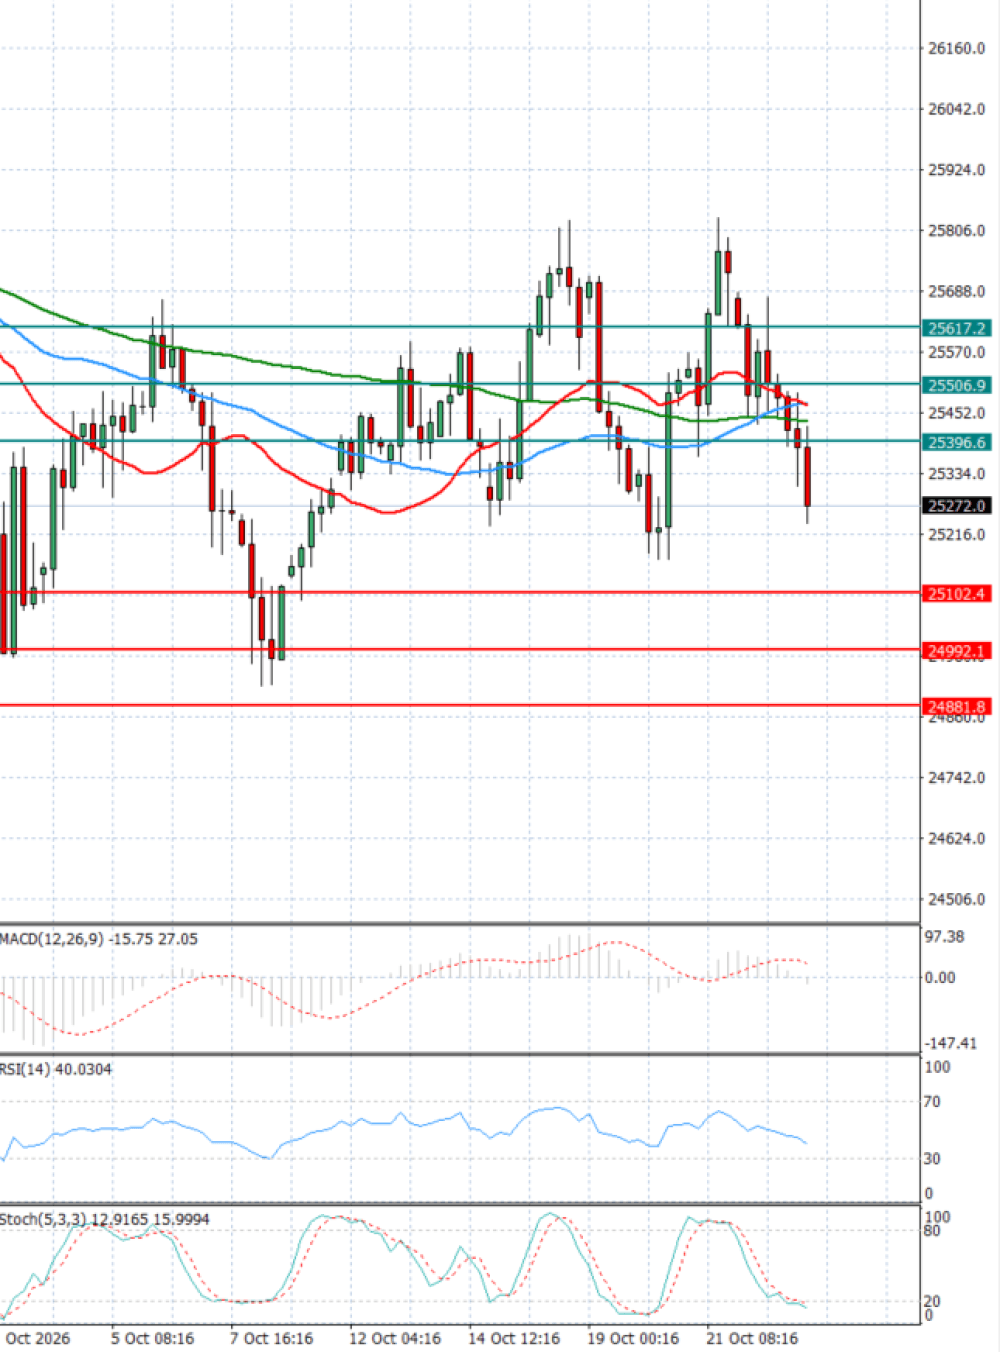Click the RSI(14) 40.0304 indicator label
Image resolution: width=1000 pixels, height=1352 pixels.
click(x=56, y=1069)
